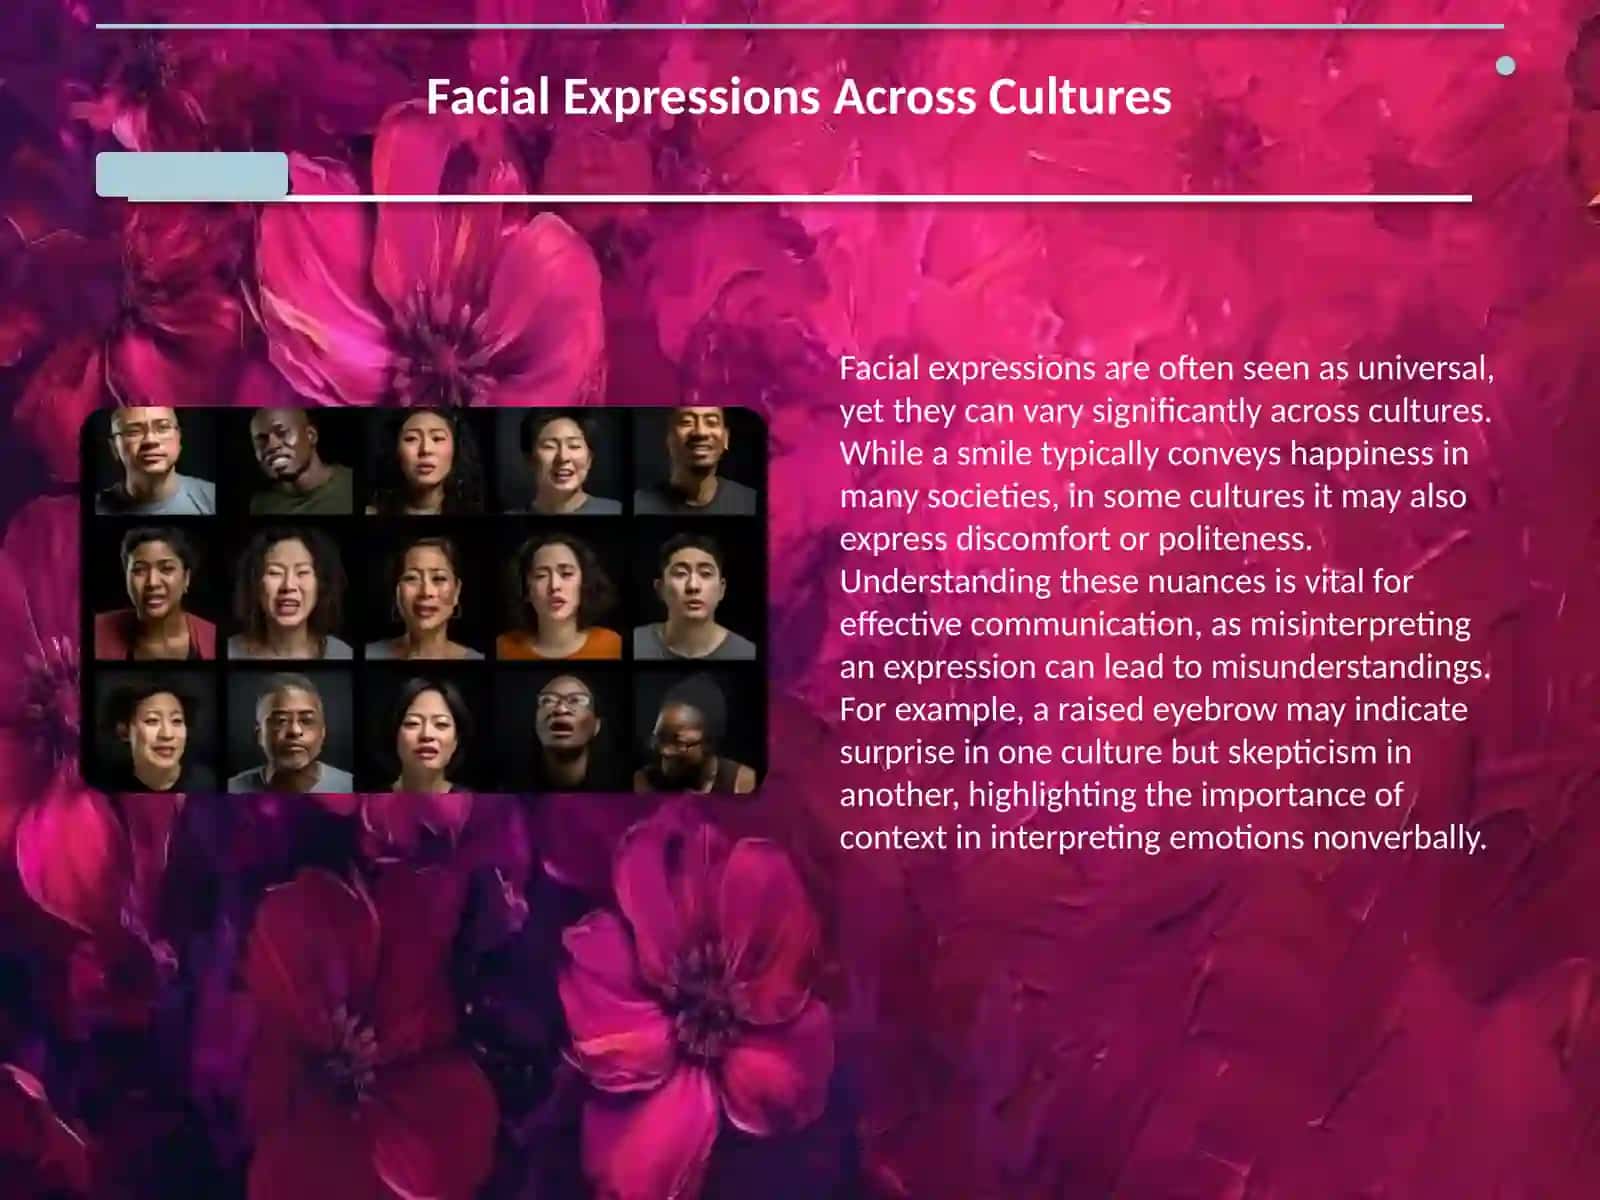Click the text 'For example, a raised eyebrow'
1600x1200 pixels.
coord(1058,709)
